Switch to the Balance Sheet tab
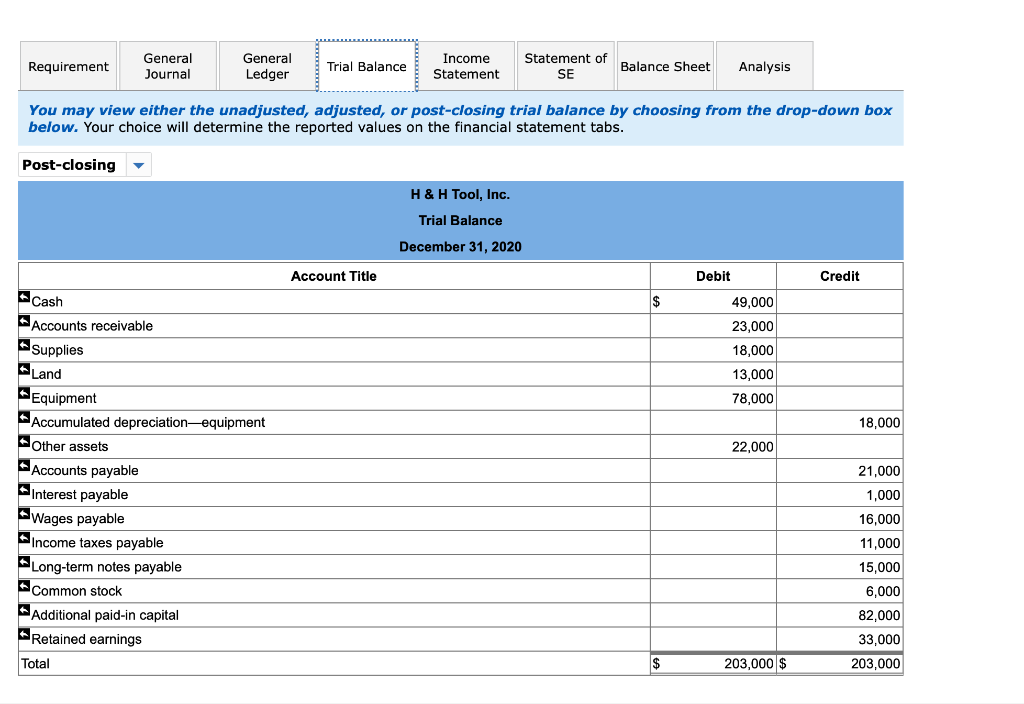This screenshot has height=704, width=1024. click(665, 65)
